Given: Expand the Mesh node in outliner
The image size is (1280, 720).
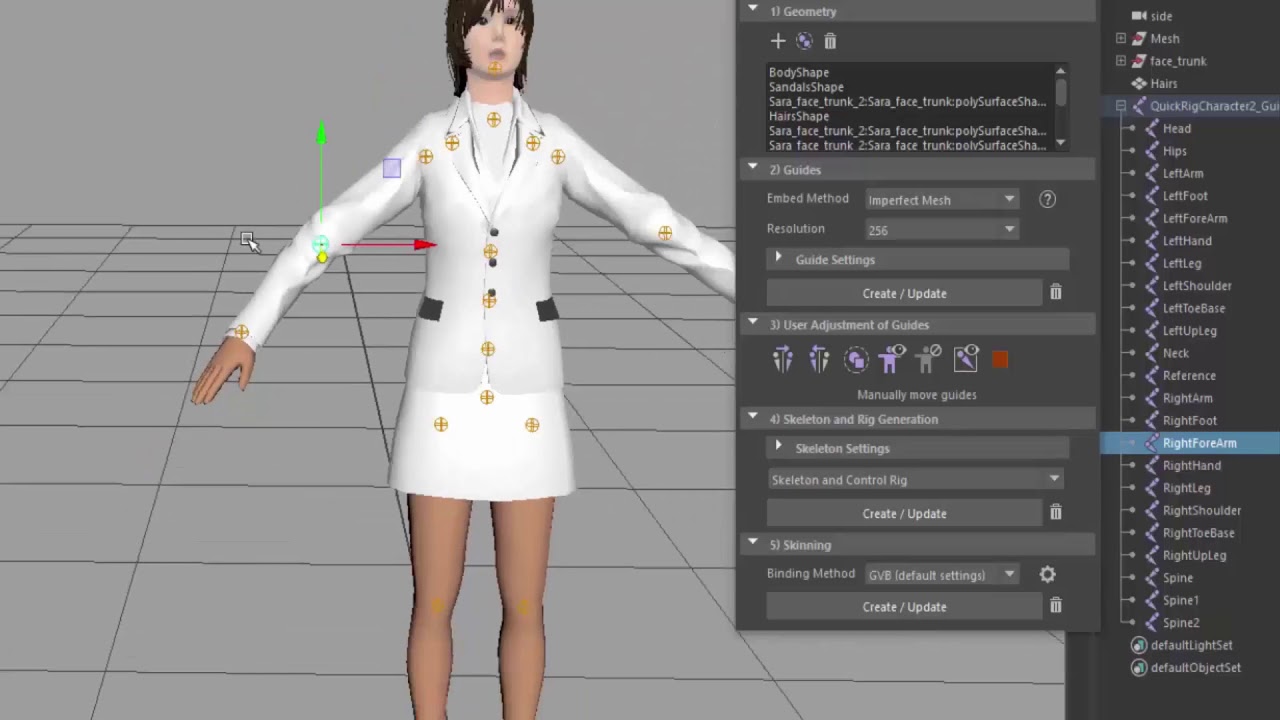Looking at the screenshot, I should (x=1121, y=38).
